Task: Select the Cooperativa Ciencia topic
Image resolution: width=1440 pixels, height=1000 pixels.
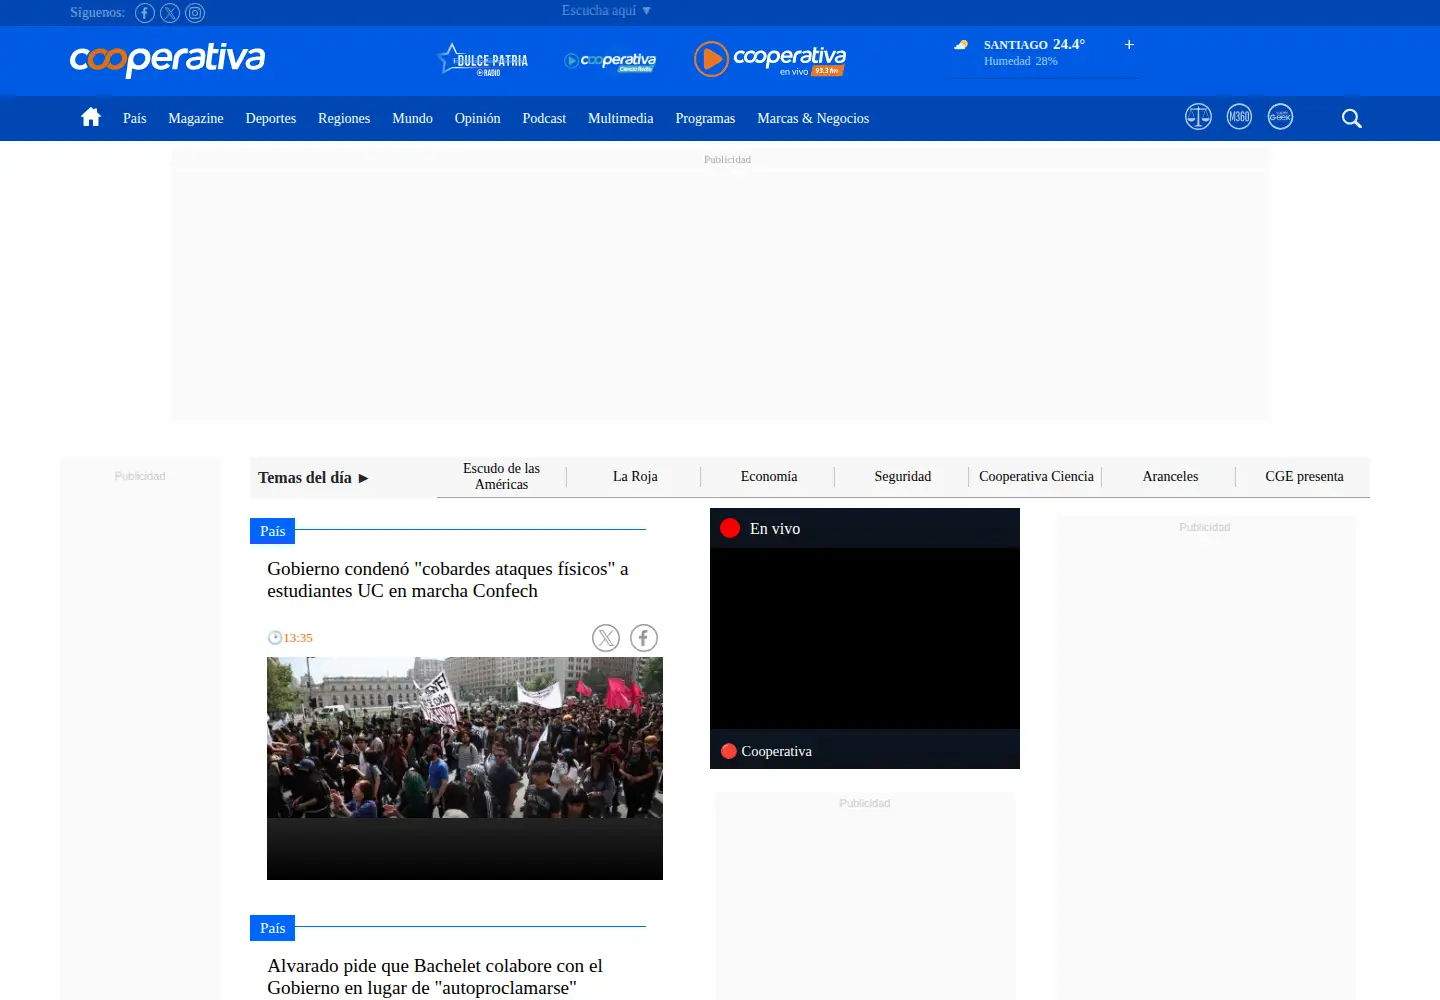Action: pos(1036,476)
